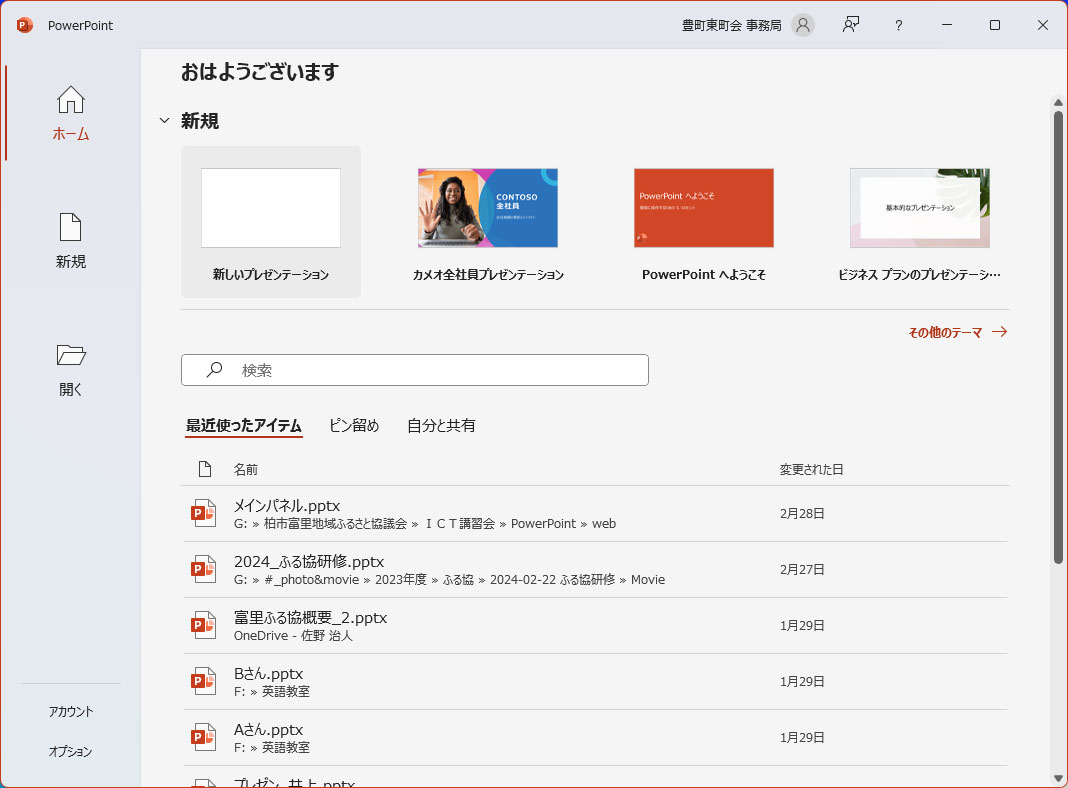Switch to the ピン留め tab

click(354, 426)
